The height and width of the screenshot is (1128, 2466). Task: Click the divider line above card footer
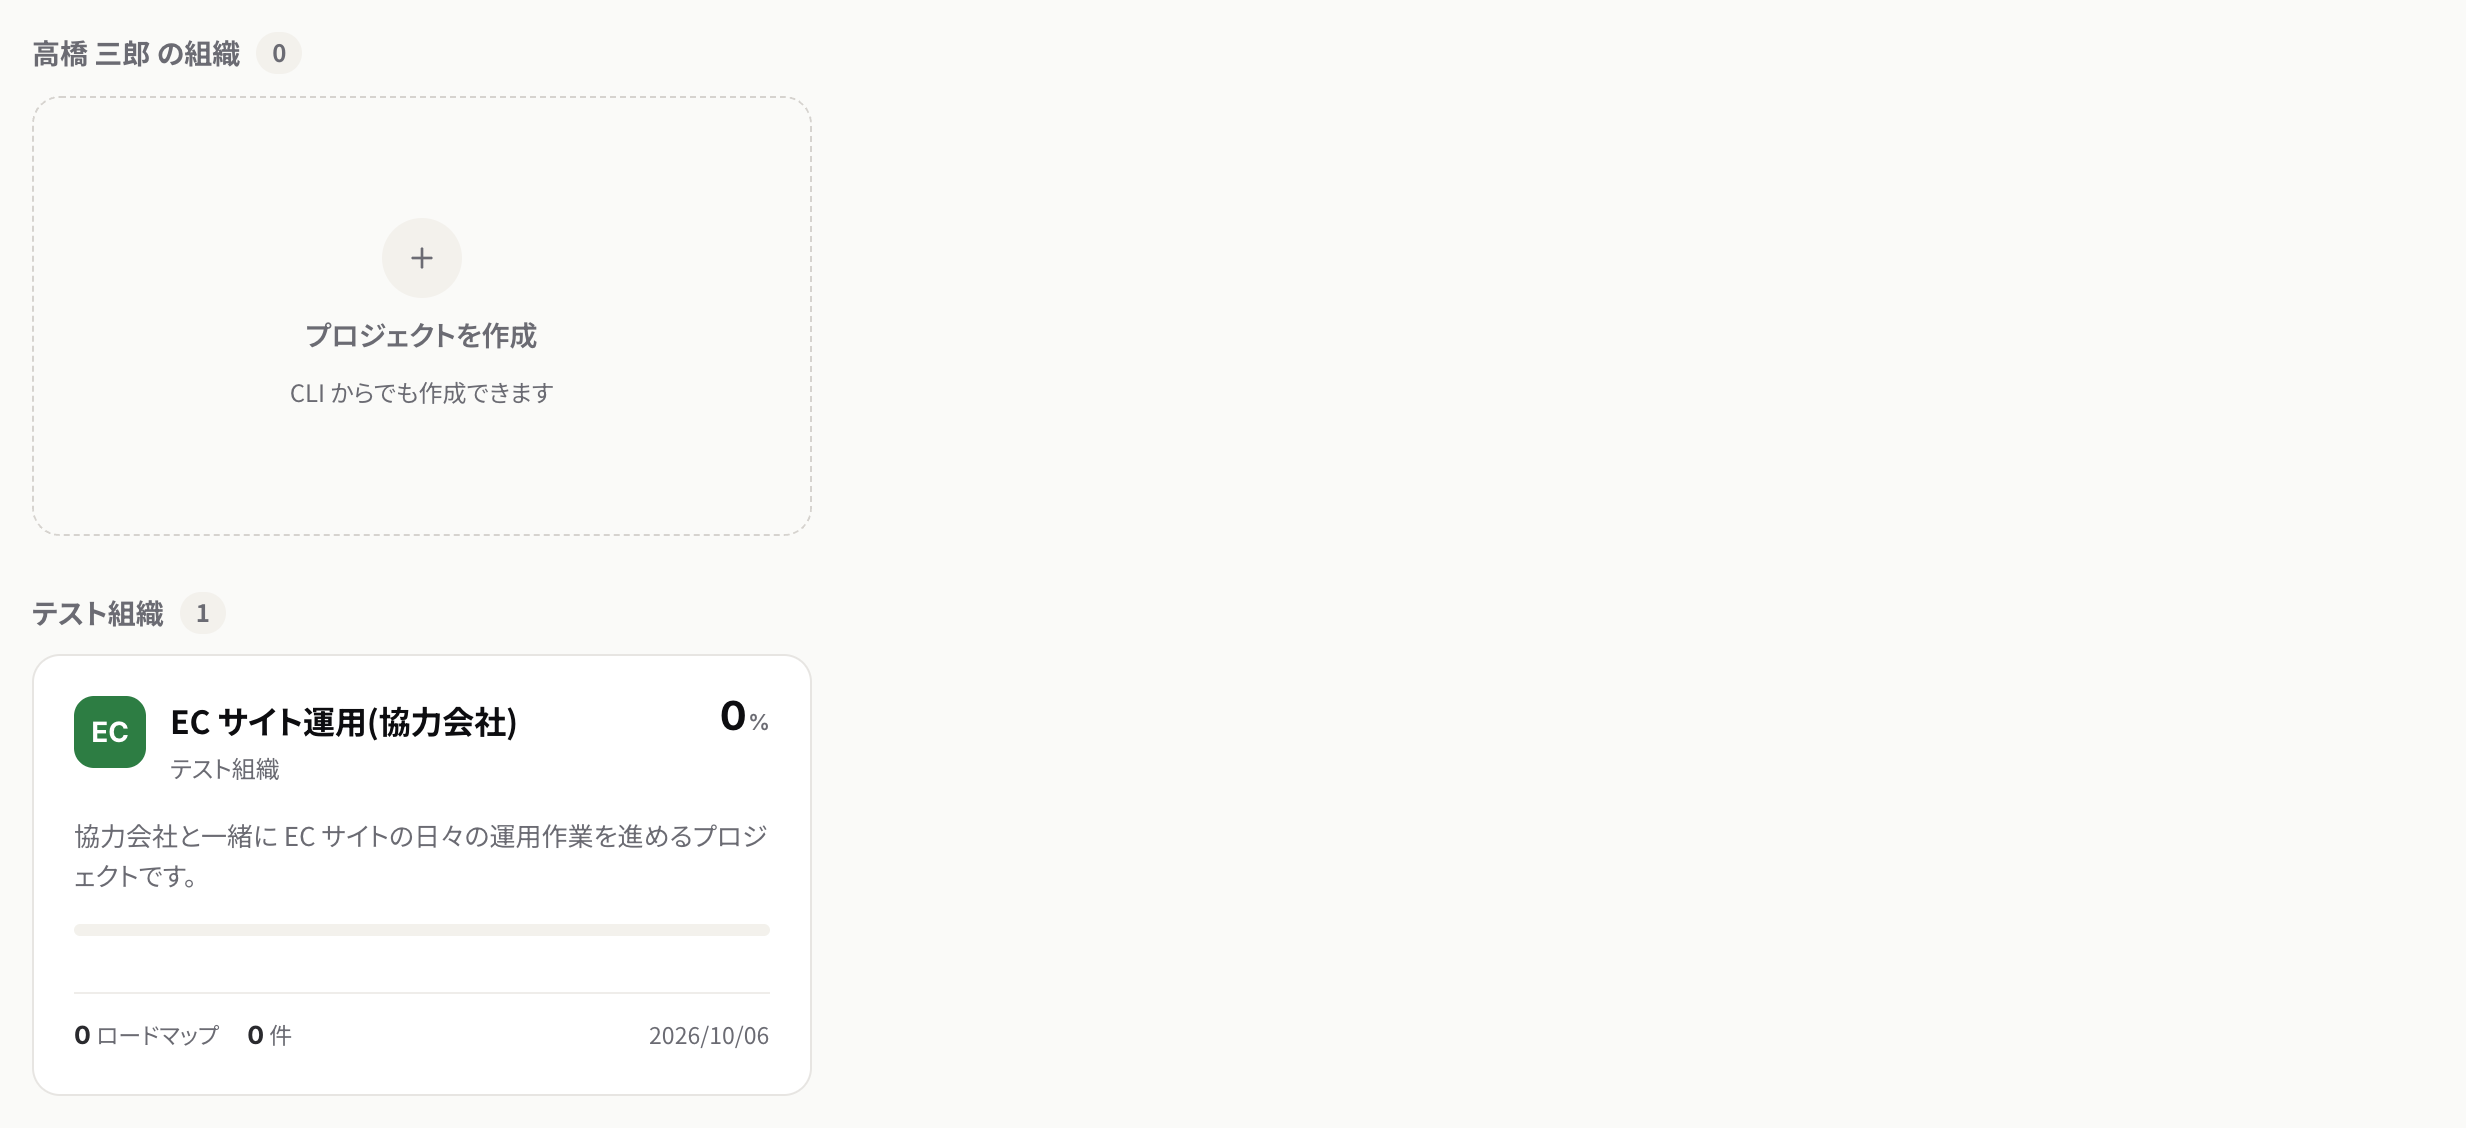click(x=422, y=993)
